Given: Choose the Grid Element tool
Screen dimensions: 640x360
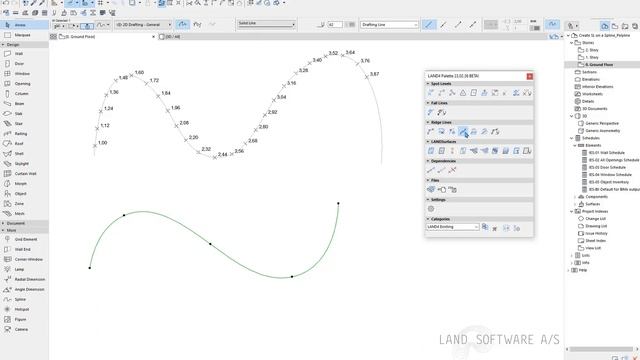Looking at the screenshot, I should click(24, 239).
